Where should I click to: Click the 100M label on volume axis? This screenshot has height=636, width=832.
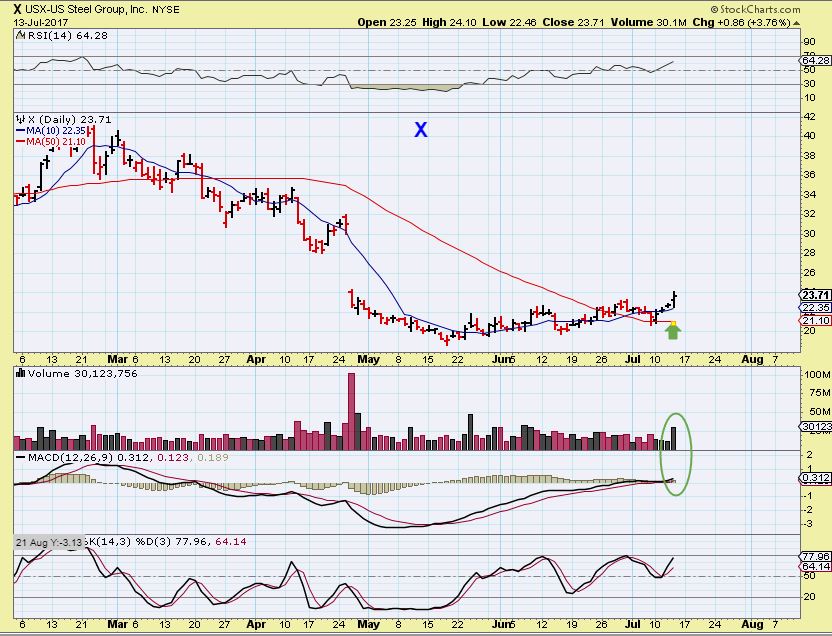point(817,374)
